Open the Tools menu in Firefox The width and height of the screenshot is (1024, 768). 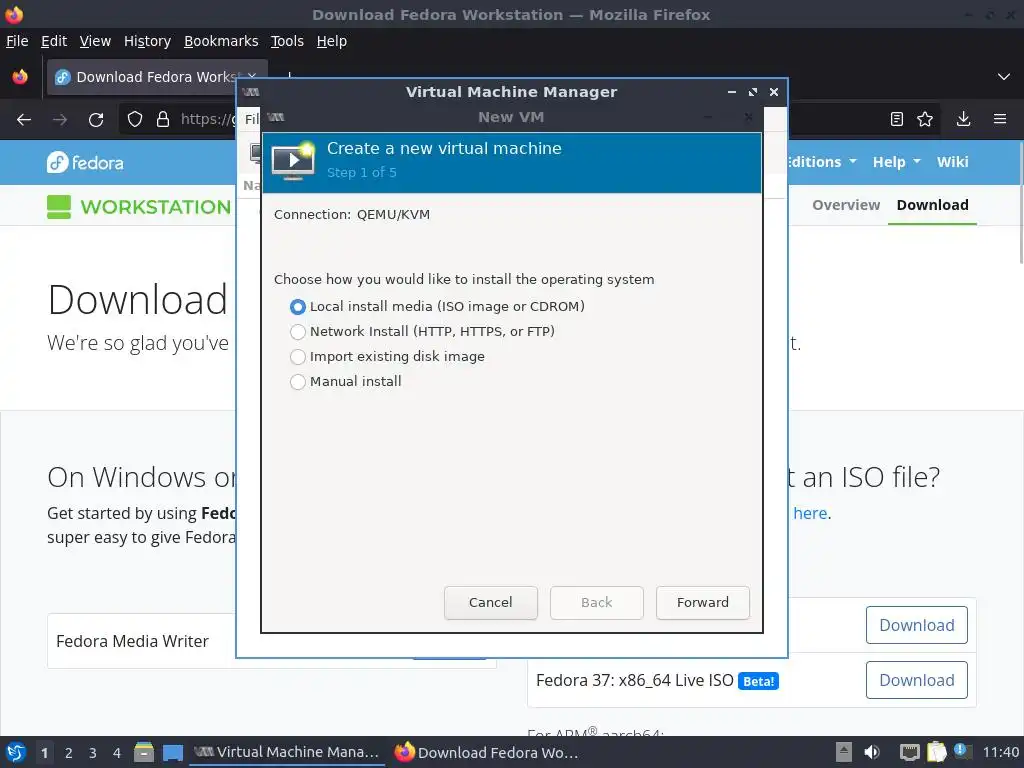tap(287, 41)
